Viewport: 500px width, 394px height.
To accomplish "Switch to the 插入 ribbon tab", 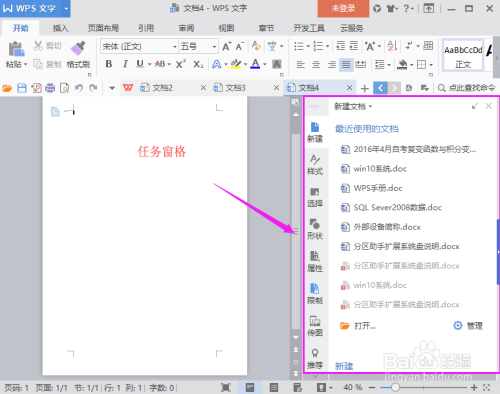I will point(60,28).
